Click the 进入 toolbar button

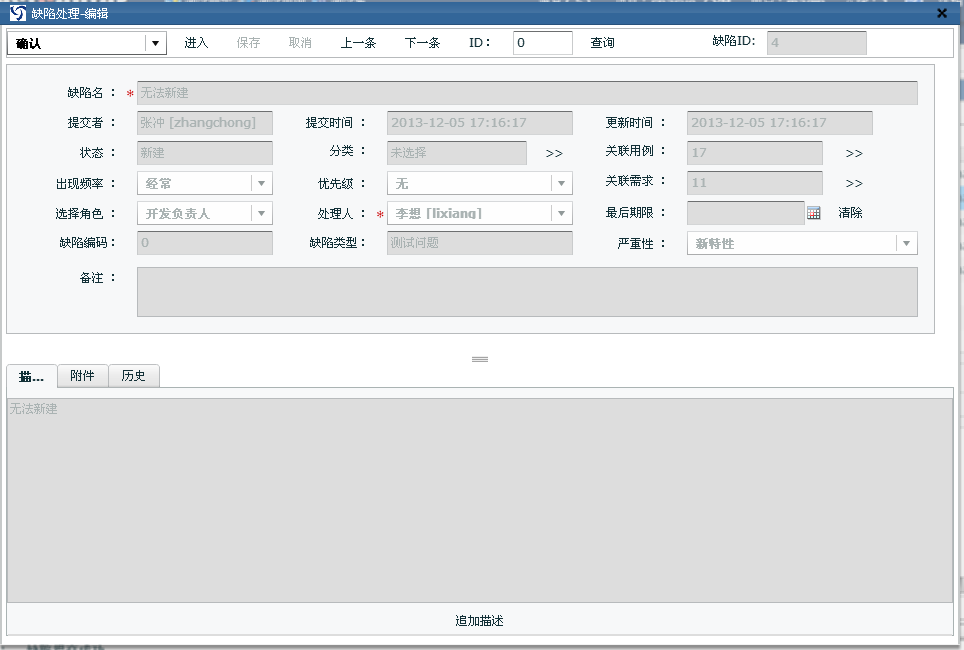(196, 43)
